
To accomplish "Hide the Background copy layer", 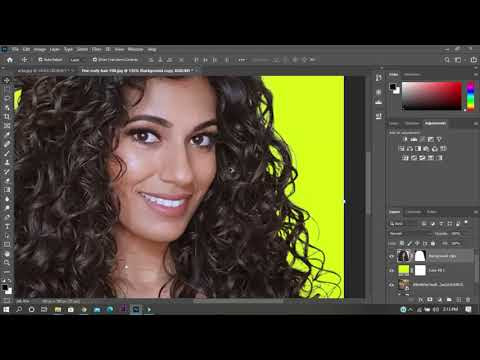I will click(392, 256).
